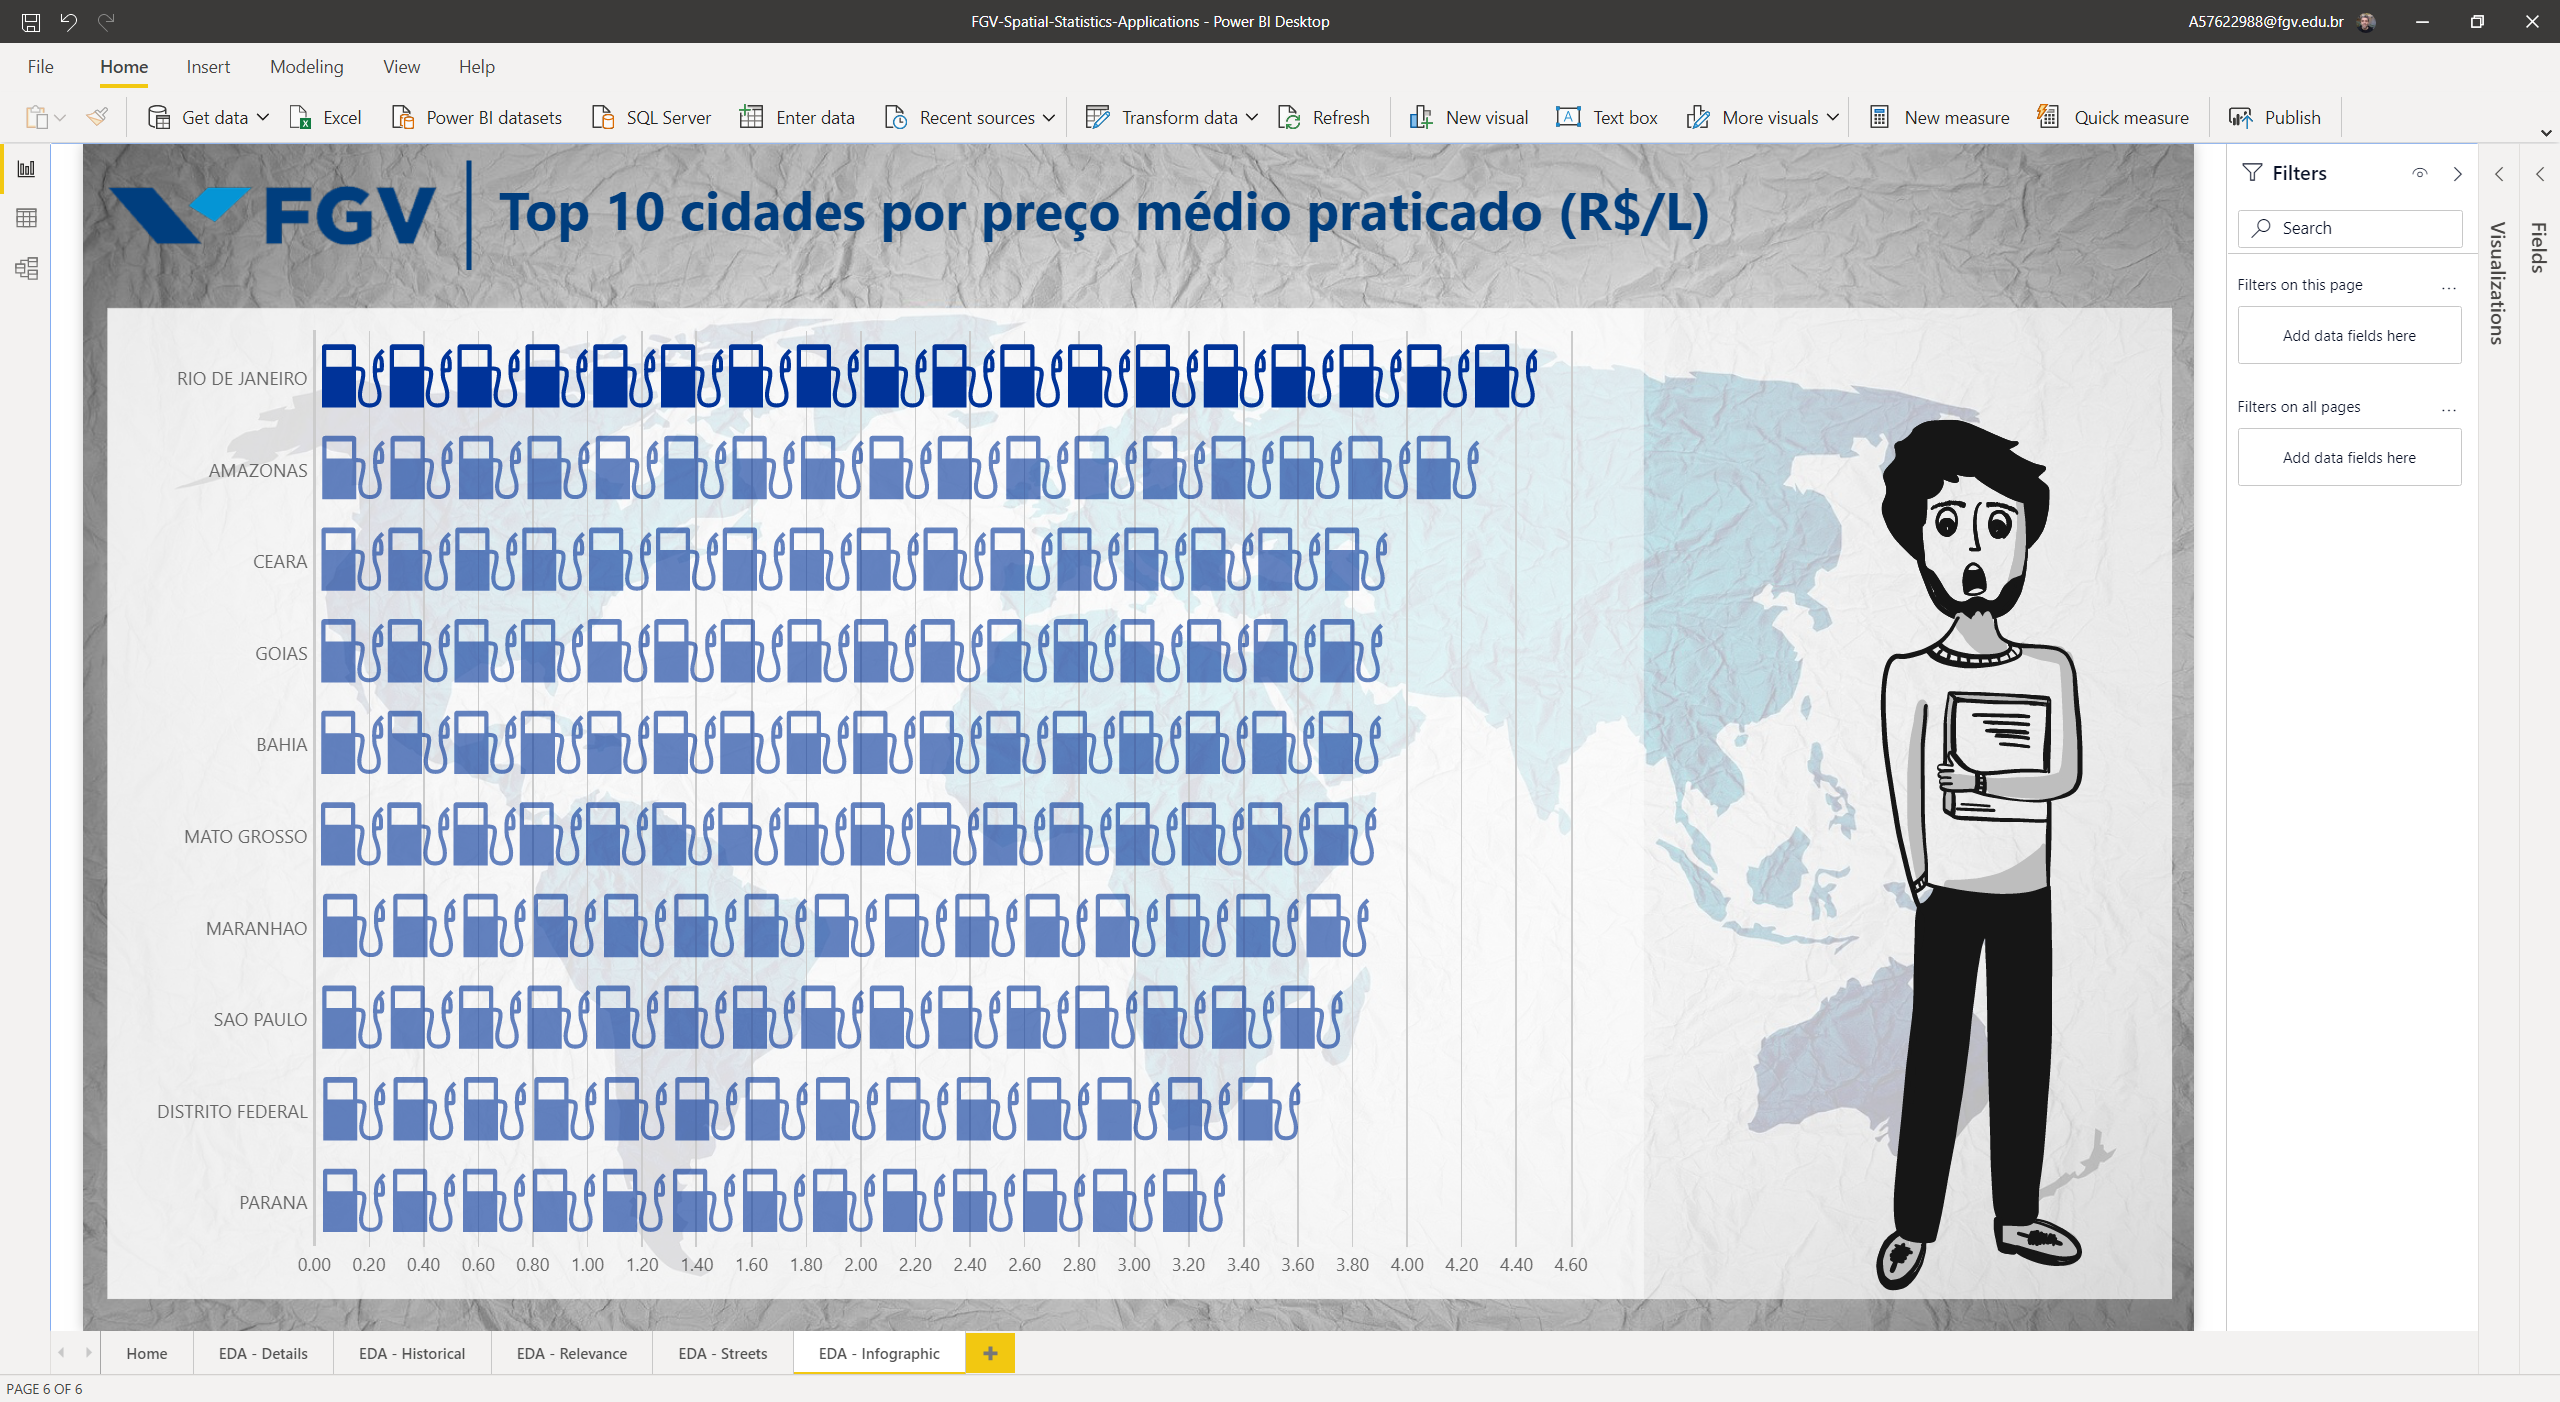This screenshot has width=2560, height=1402.
Task: Expand the Fields pane
Action: tap(2539, 173)
